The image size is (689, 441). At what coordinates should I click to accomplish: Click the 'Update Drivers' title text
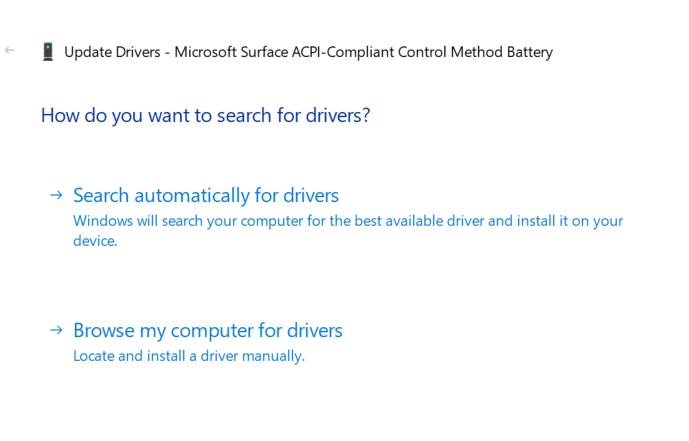(x=112, y=52)
